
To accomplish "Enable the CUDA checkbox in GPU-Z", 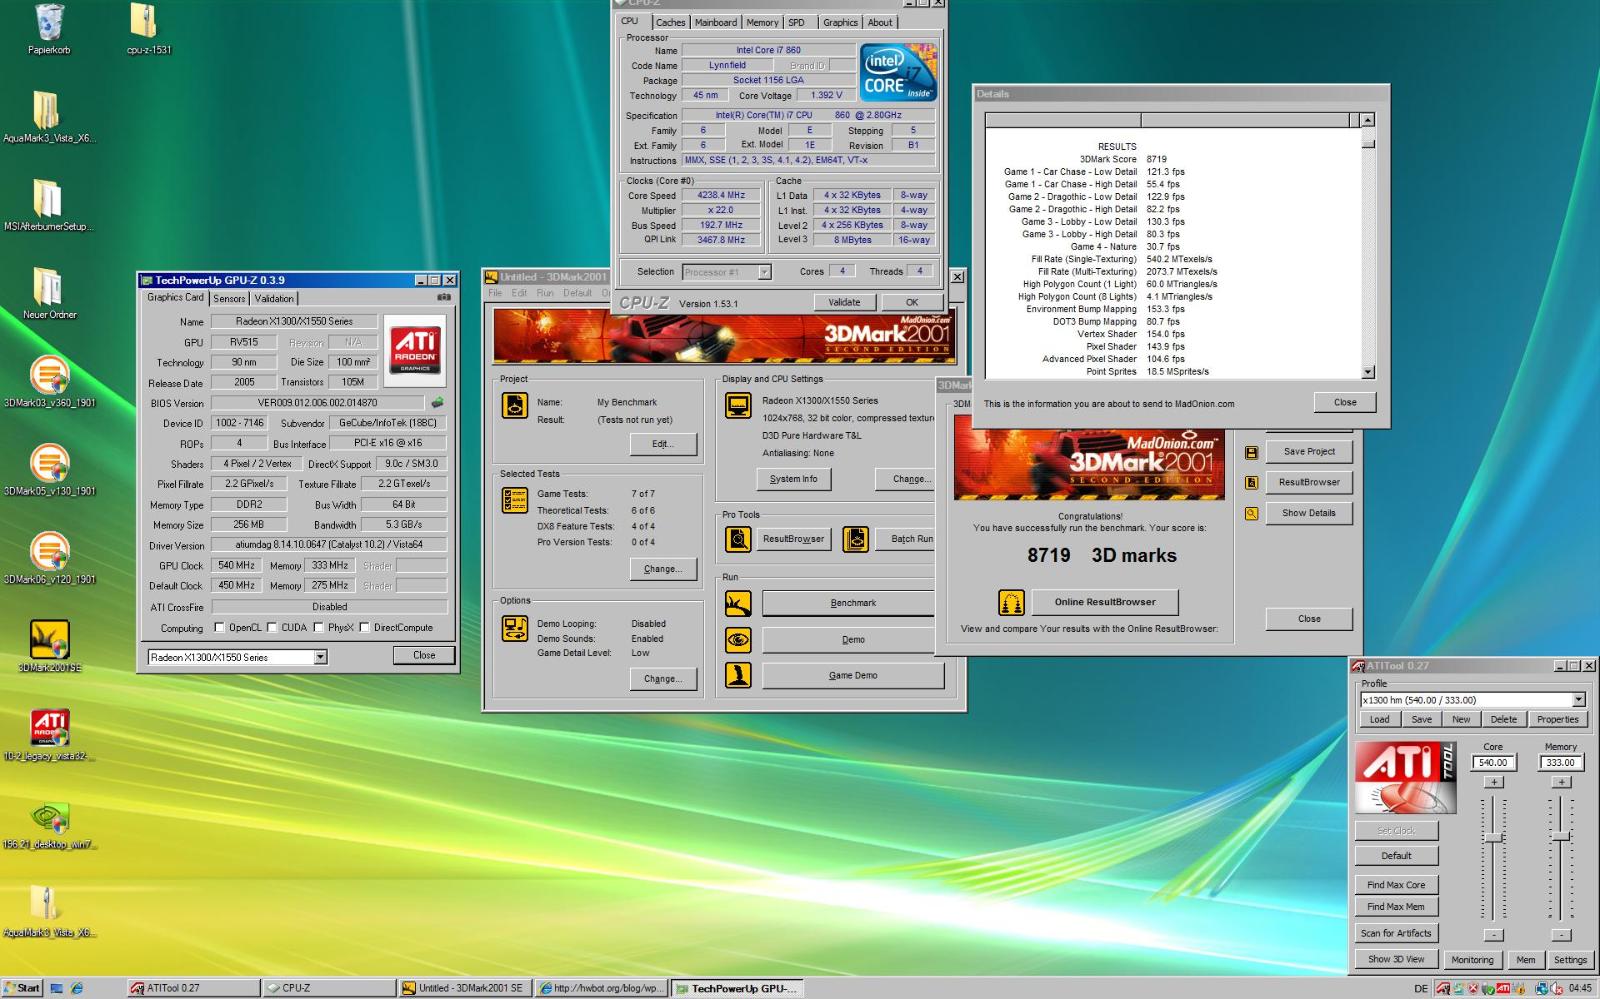I will point(271,628).
